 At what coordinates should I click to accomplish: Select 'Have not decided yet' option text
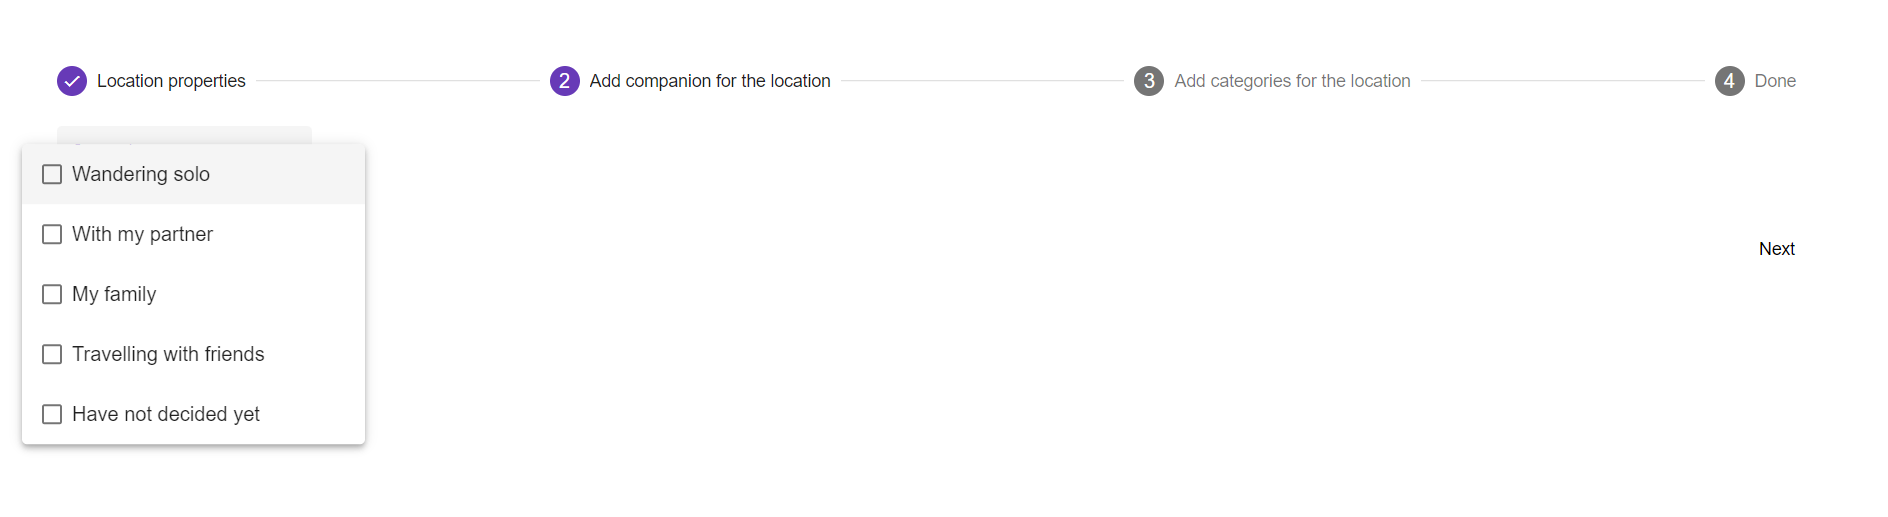(x=166, y=414)
